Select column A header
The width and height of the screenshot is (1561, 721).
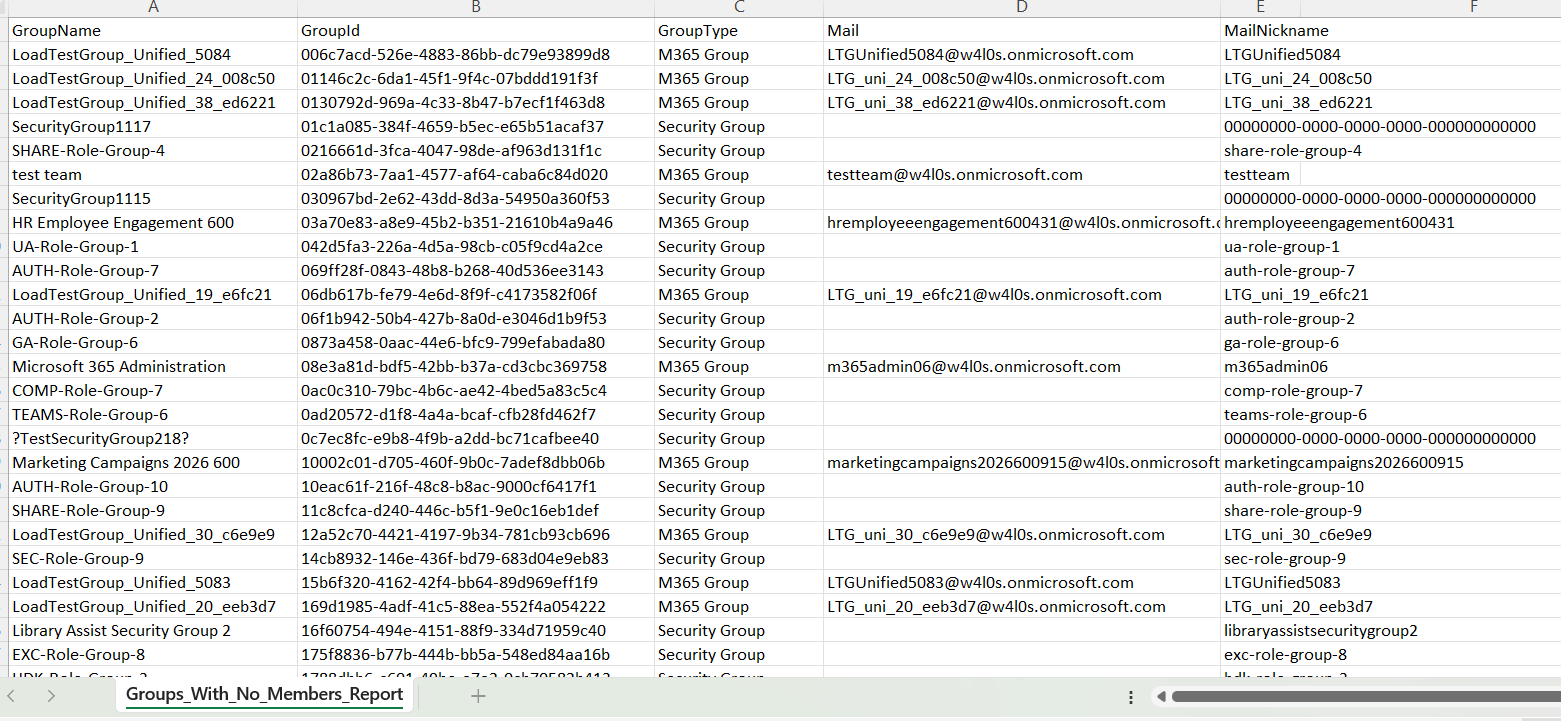(153, 8)
